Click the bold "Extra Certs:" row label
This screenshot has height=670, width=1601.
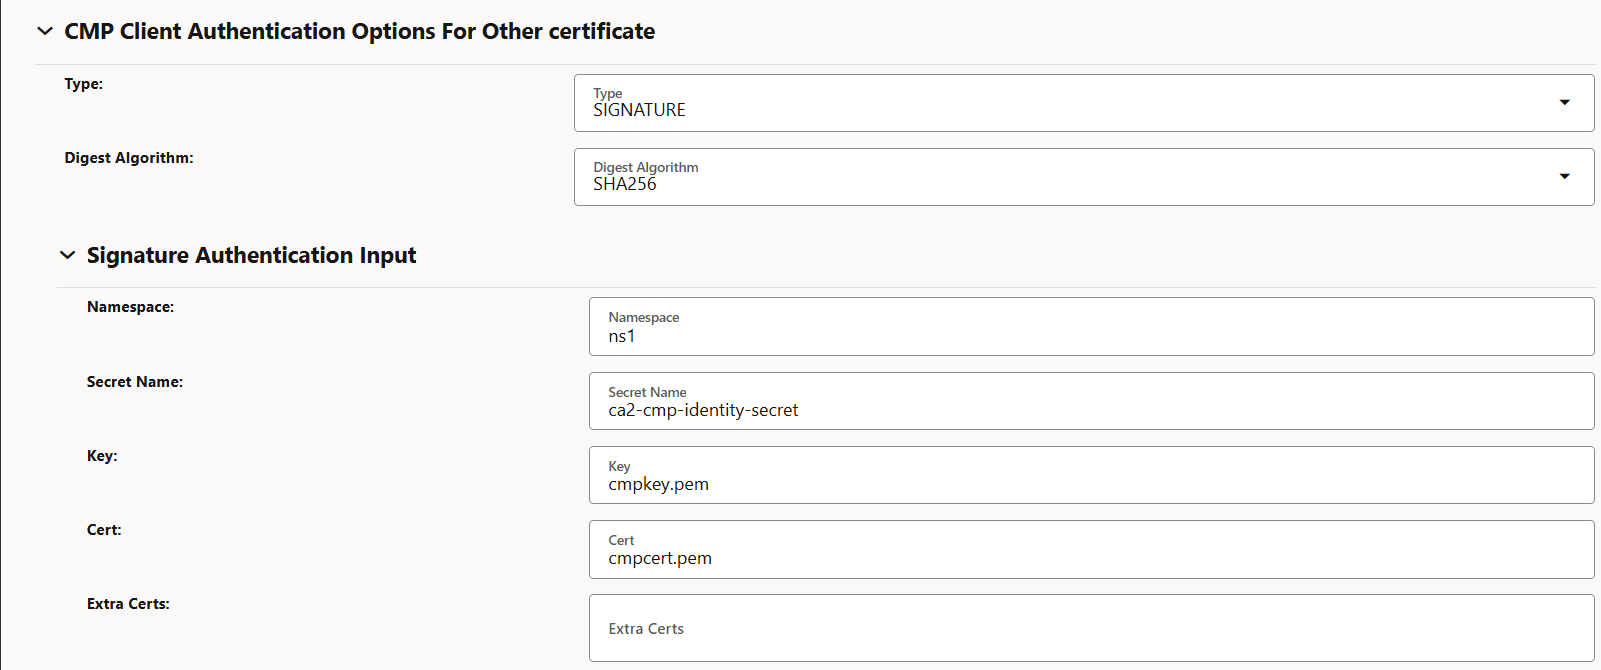click(128, 604)
